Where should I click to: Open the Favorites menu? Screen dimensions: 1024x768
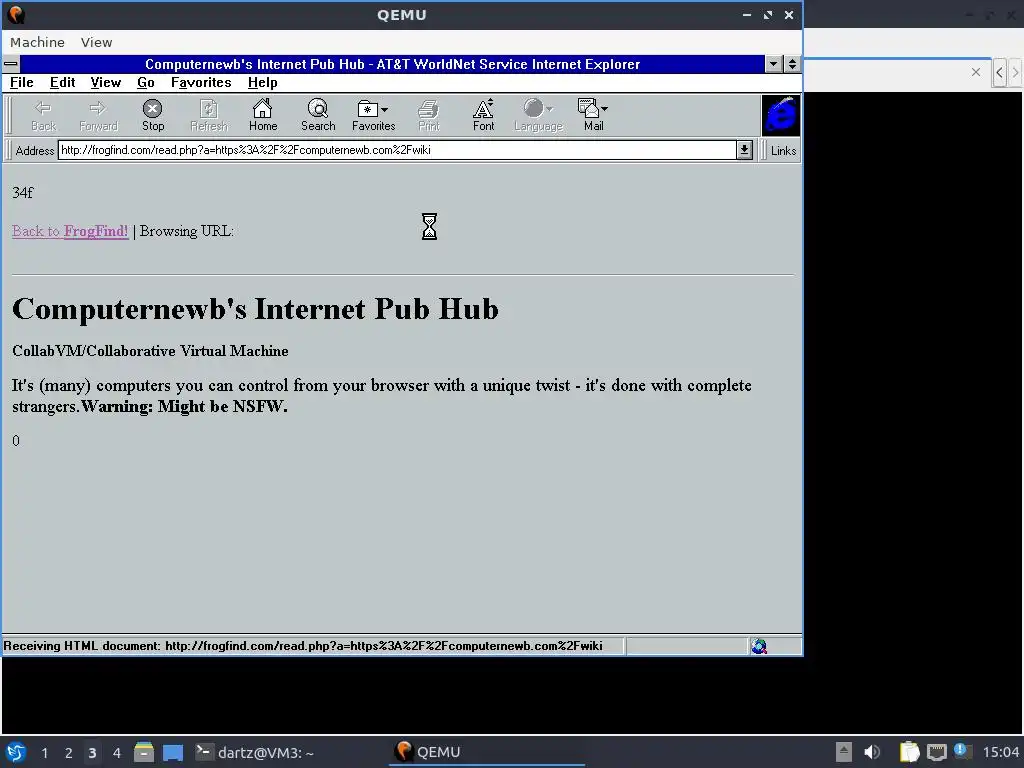coord(201,82)
